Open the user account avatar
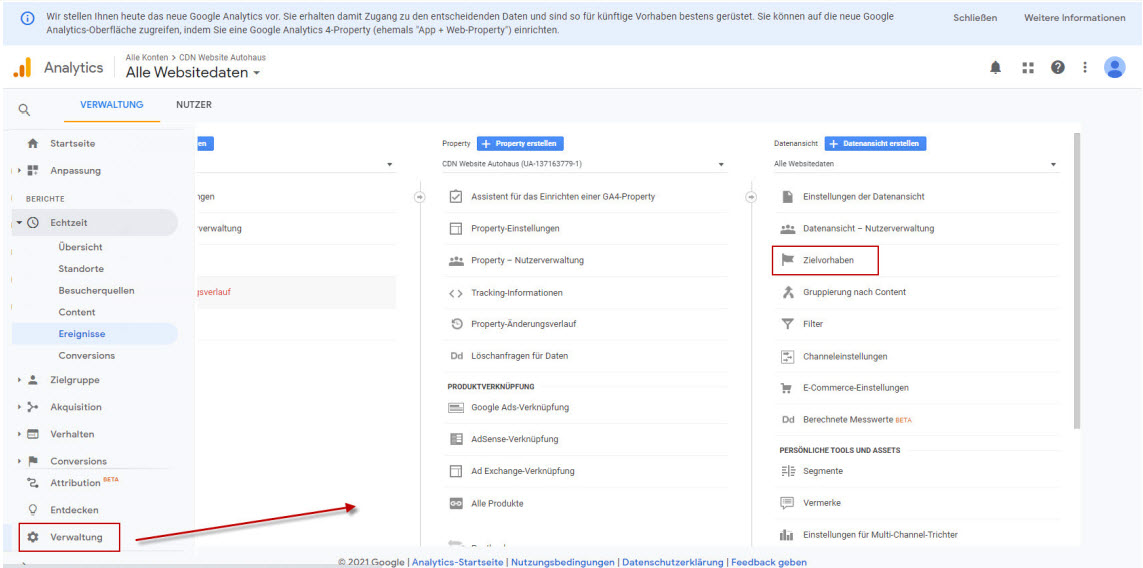The height and width of the screenshot is (568, 1143). (x=1115, y=67)
